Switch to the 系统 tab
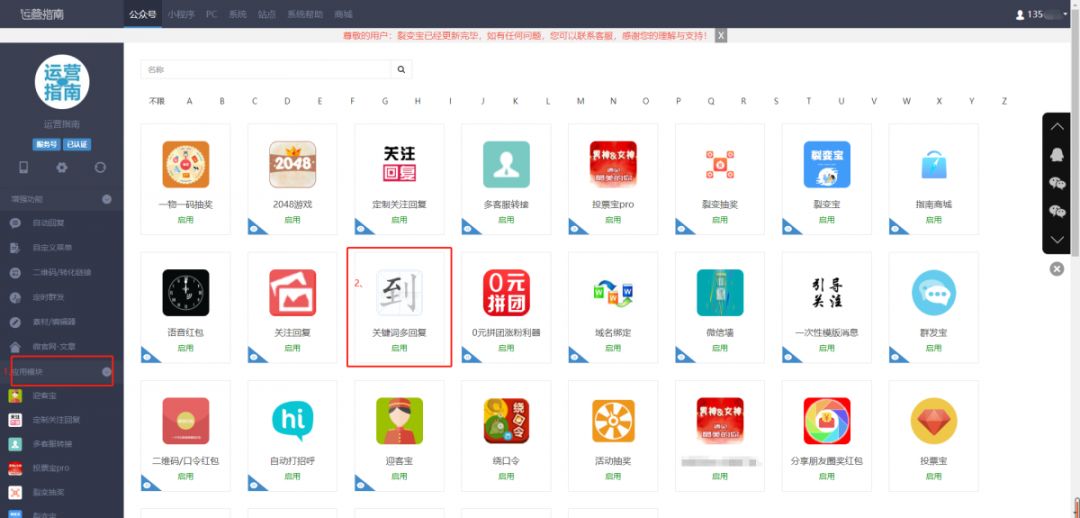The width and height of the screenshot is (1080, 518). [x=238, y=14]
